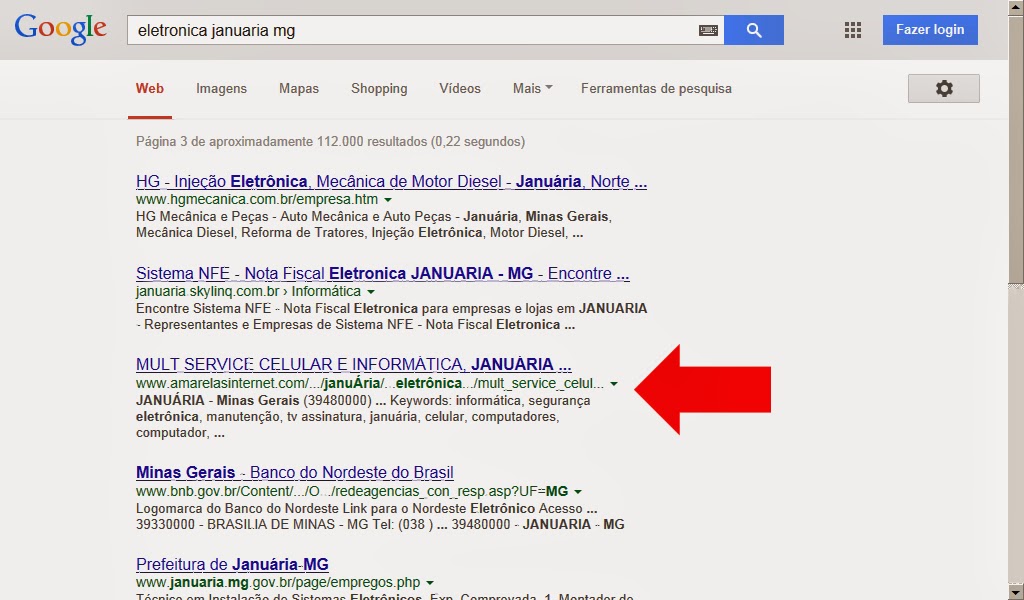
Task: Open the on-screen keyboard icon in search box
Action: (708, 30)
